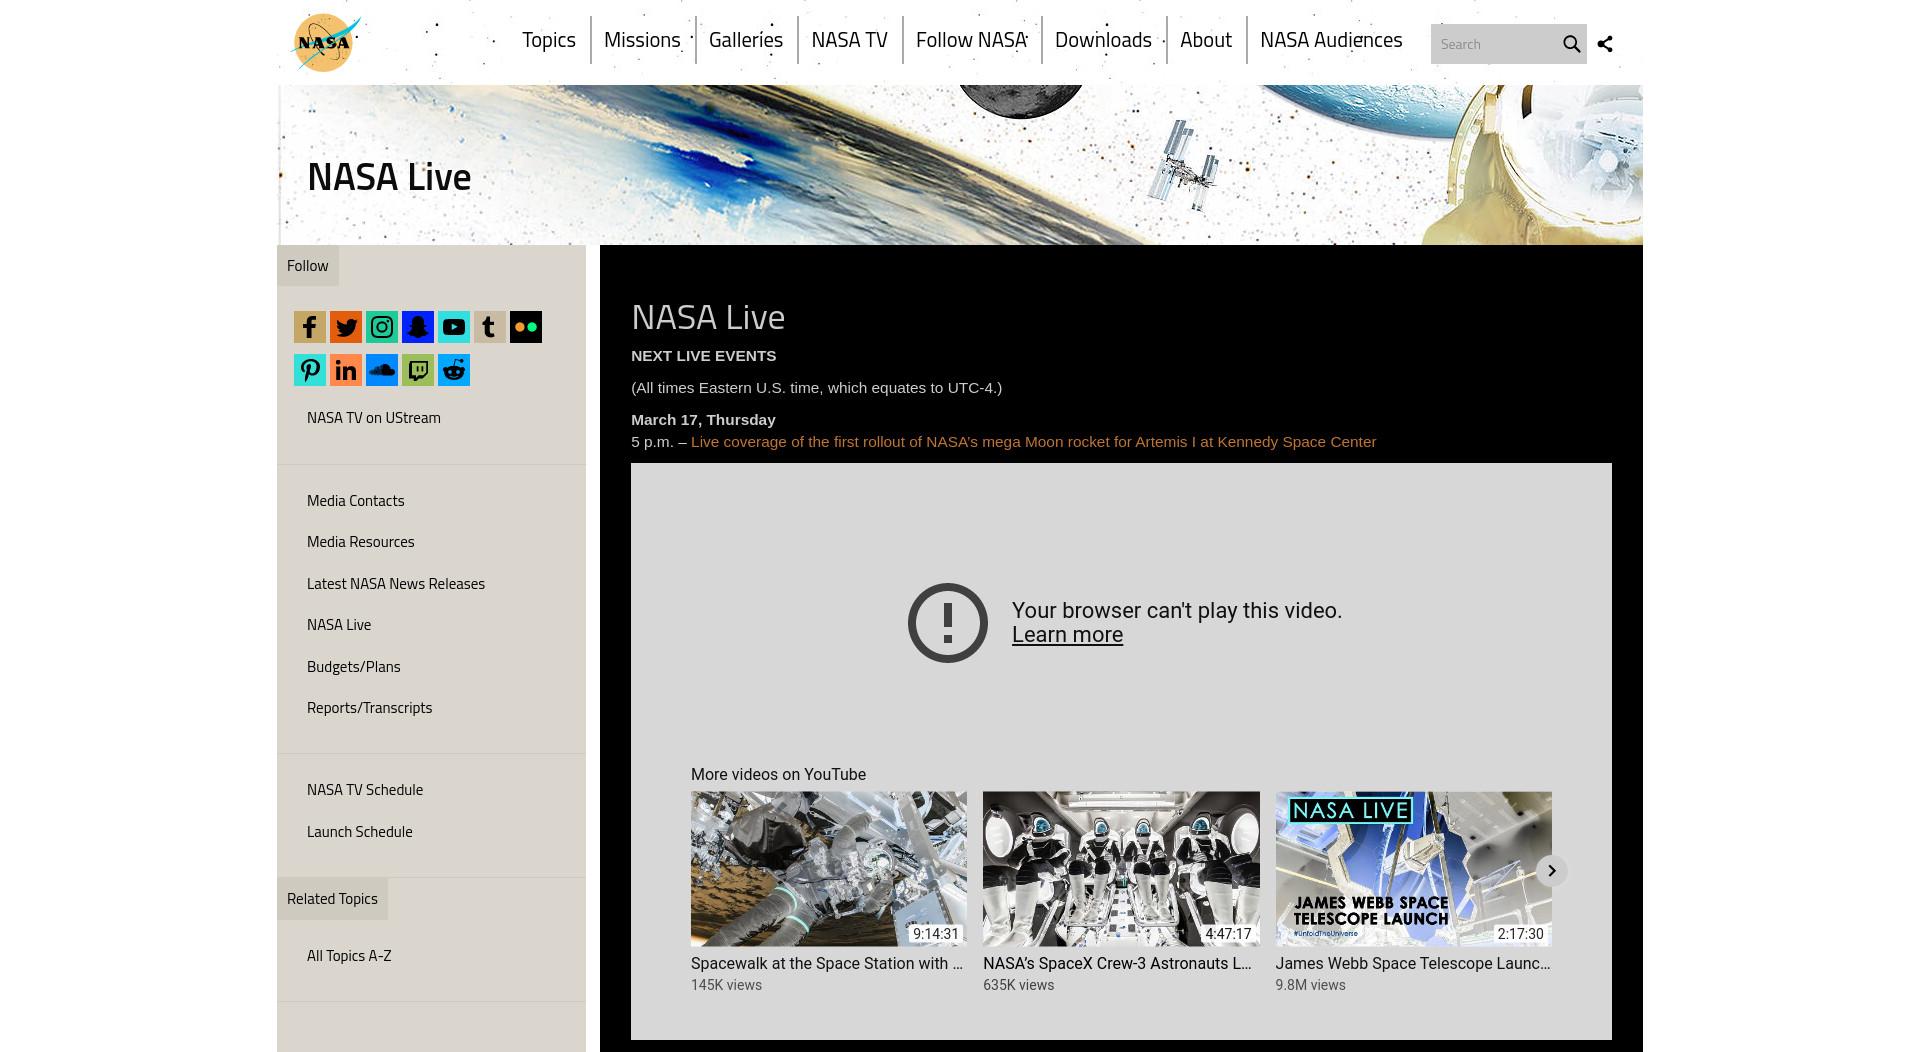Open NASA TV on UStream link
The height and width of the screenshot is (1052, 1920).
click(374, 418)
